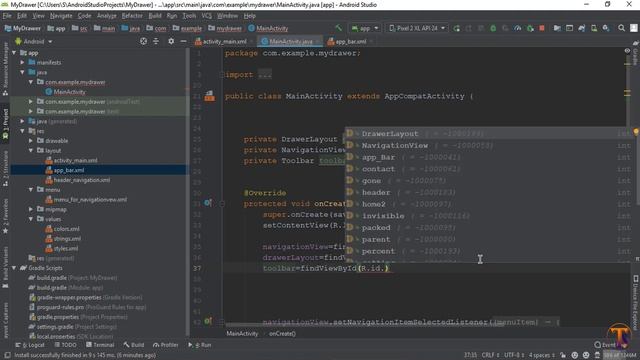Collapse the Gradle Scripts node
The height and width of the screenshot is (360, 640).
[x=14, y=268]
